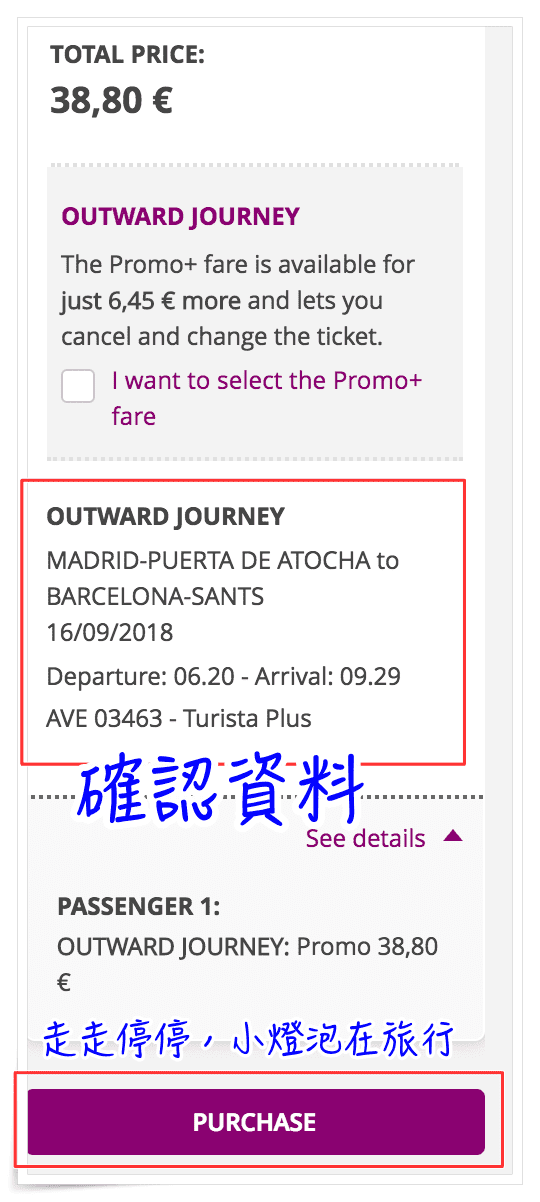The image size is (540, 1202).
Task: Click "I want to select the Promo+ fare" label
Action: coord(267,398)
